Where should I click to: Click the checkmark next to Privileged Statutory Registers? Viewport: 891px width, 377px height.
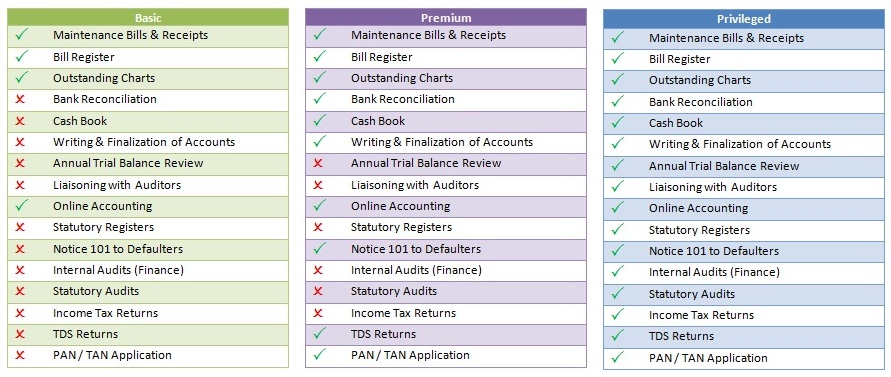[x=618, y=229]
